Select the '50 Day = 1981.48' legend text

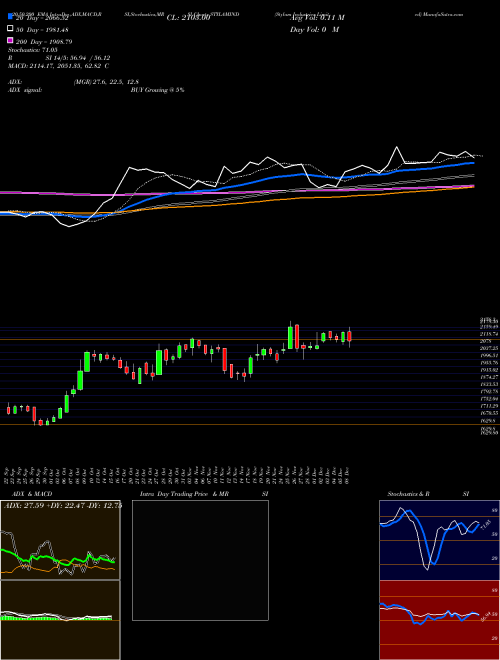(42, 30)
